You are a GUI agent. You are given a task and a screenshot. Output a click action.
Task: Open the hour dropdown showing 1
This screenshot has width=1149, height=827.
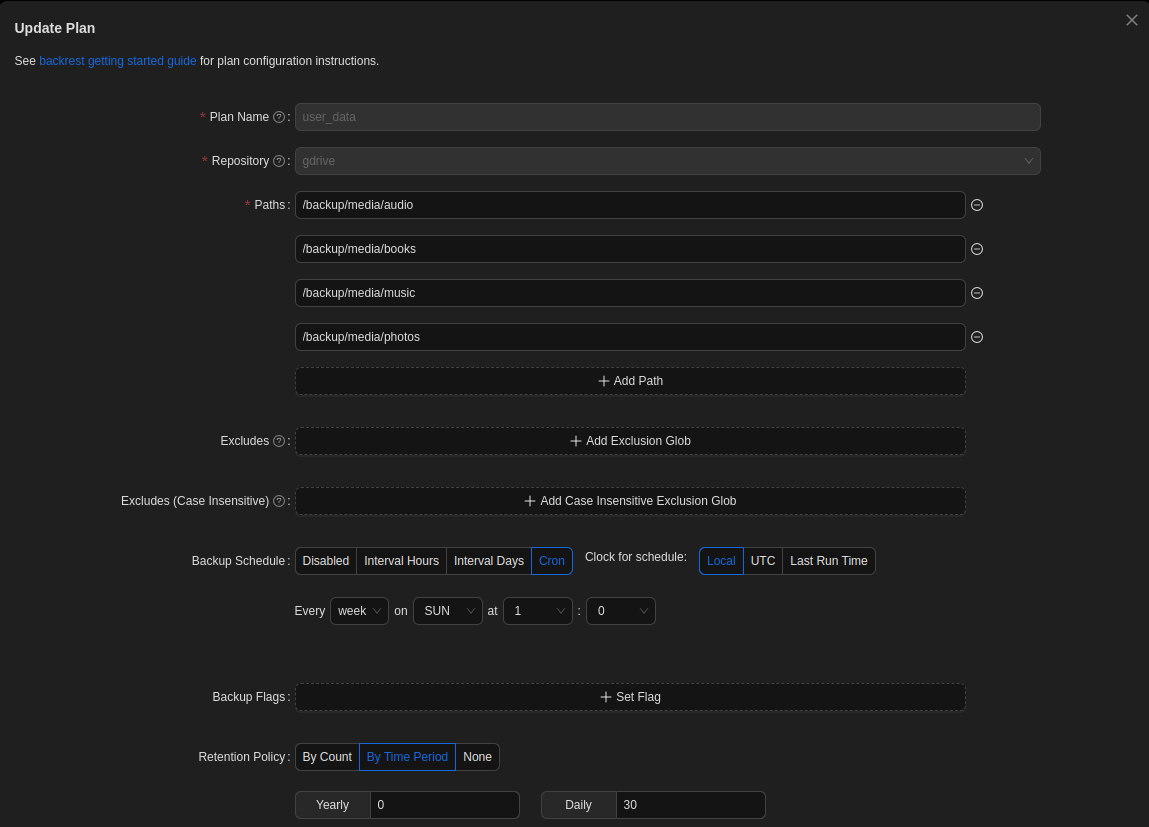pos(536,611)
